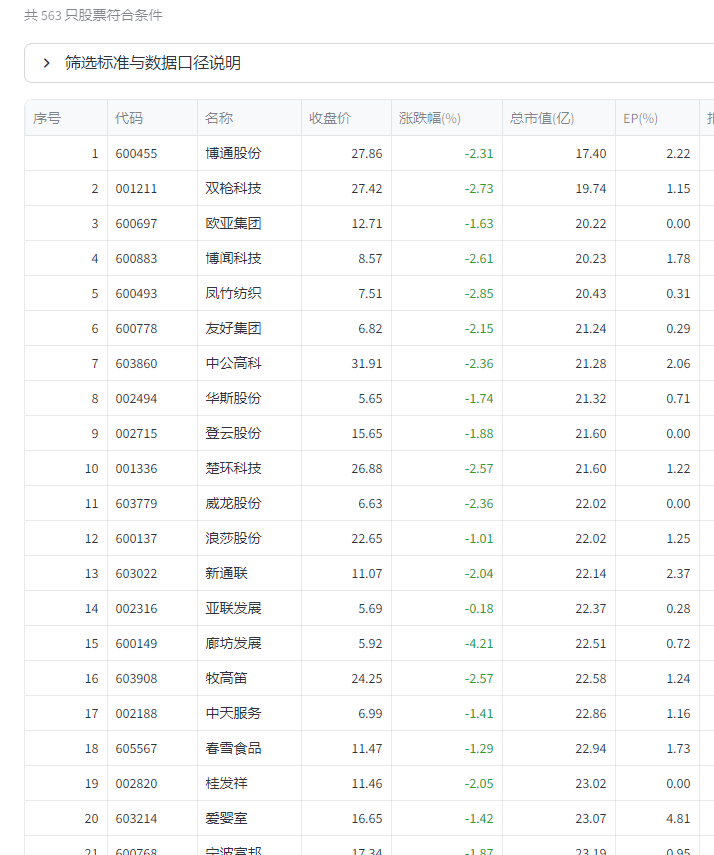
Task: Select stock code 600697 in row 3
Action: [136, 223]
